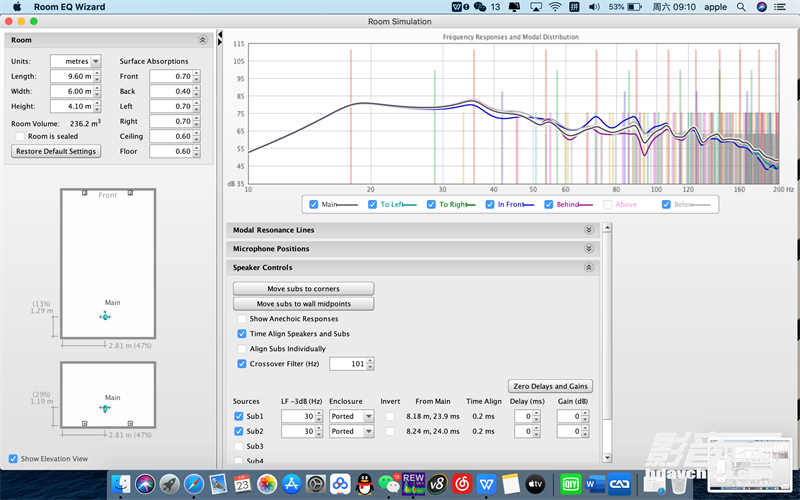800x500 pixels.
Task: Click Zero Delays and Gains
Action: pos(551,386)
